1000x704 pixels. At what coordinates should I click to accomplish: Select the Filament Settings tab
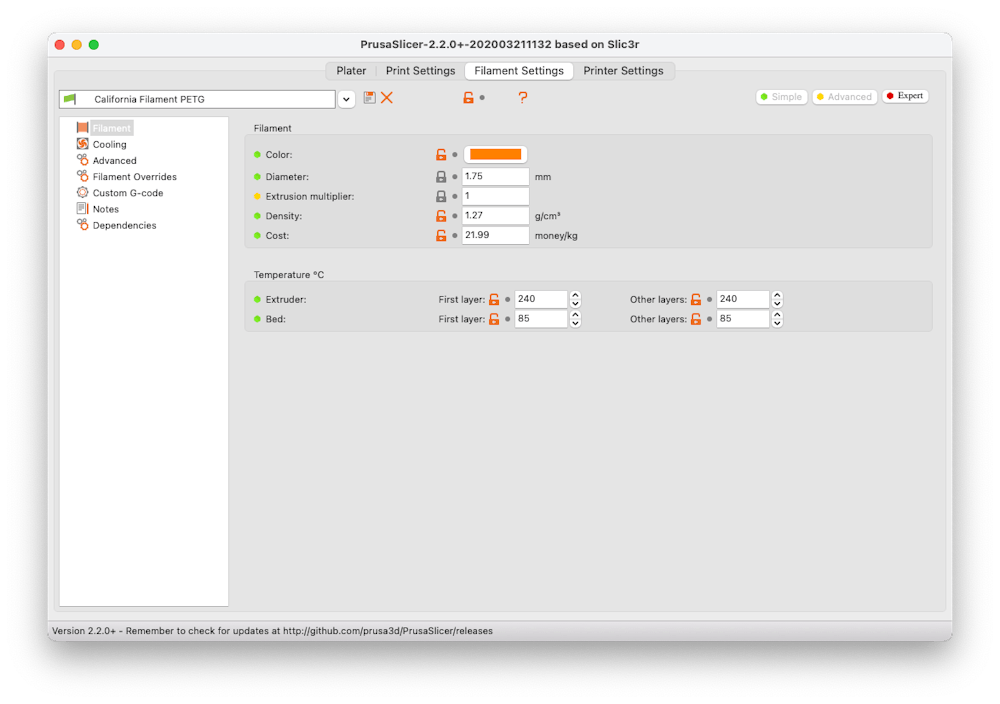pyautogui.click(x=519, y=71)
